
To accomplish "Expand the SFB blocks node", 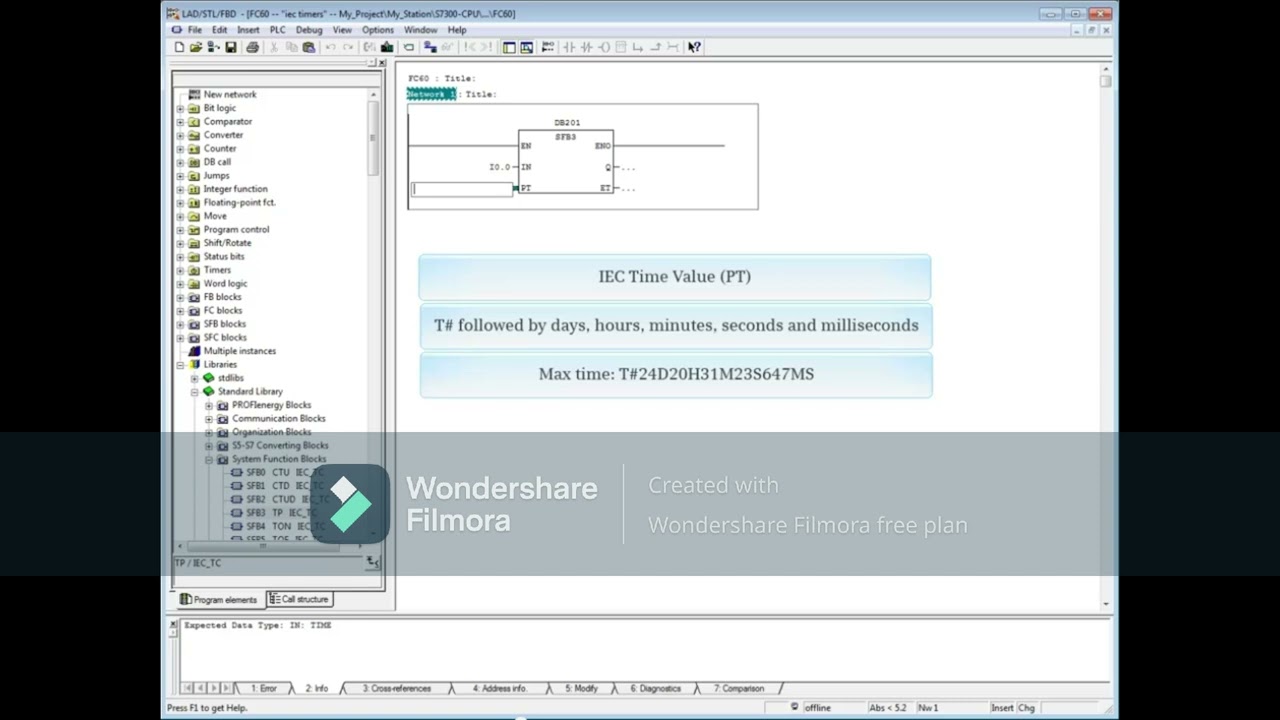I will click(180, 324).
